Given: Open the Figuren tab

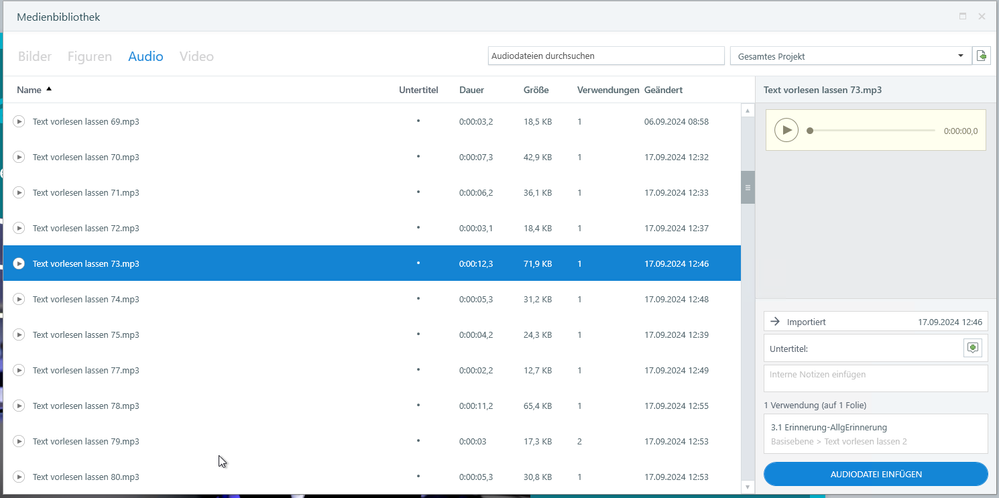Looking at the screenshot, I should pos(90,57).
